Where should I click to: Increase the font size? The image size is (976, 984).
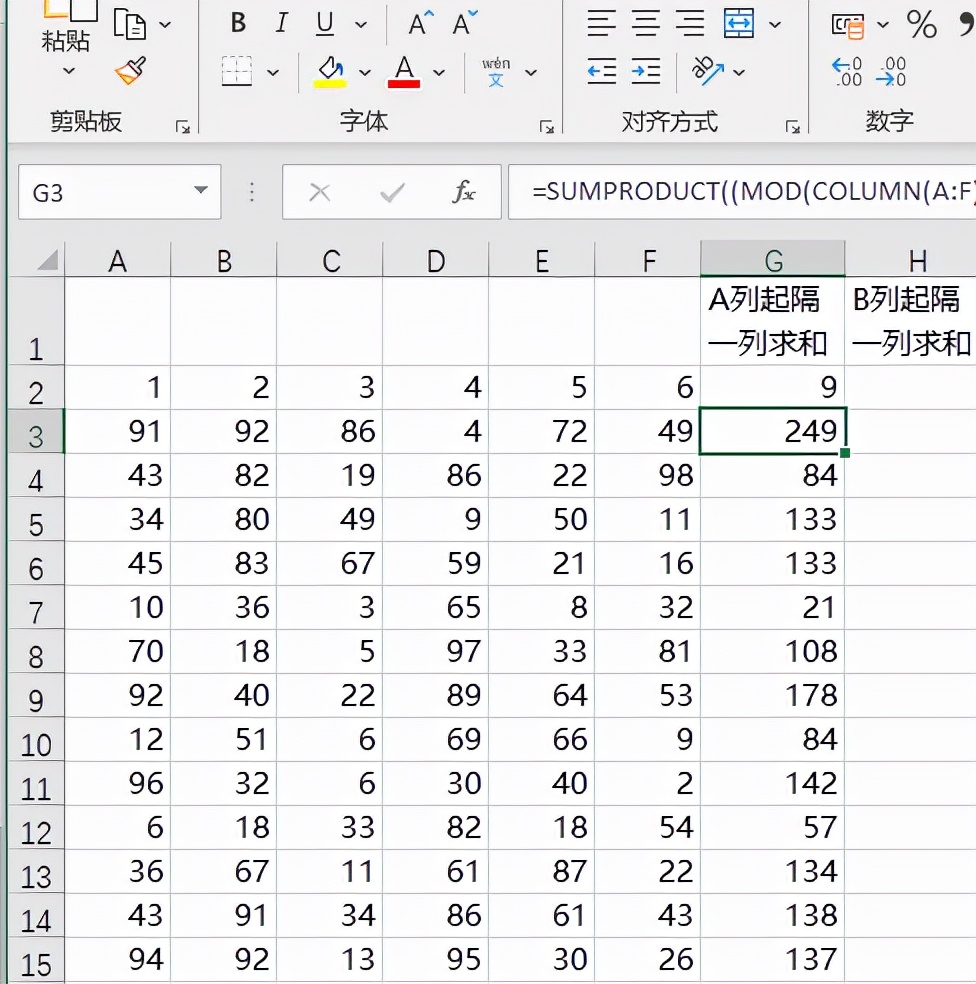(421, 23)
